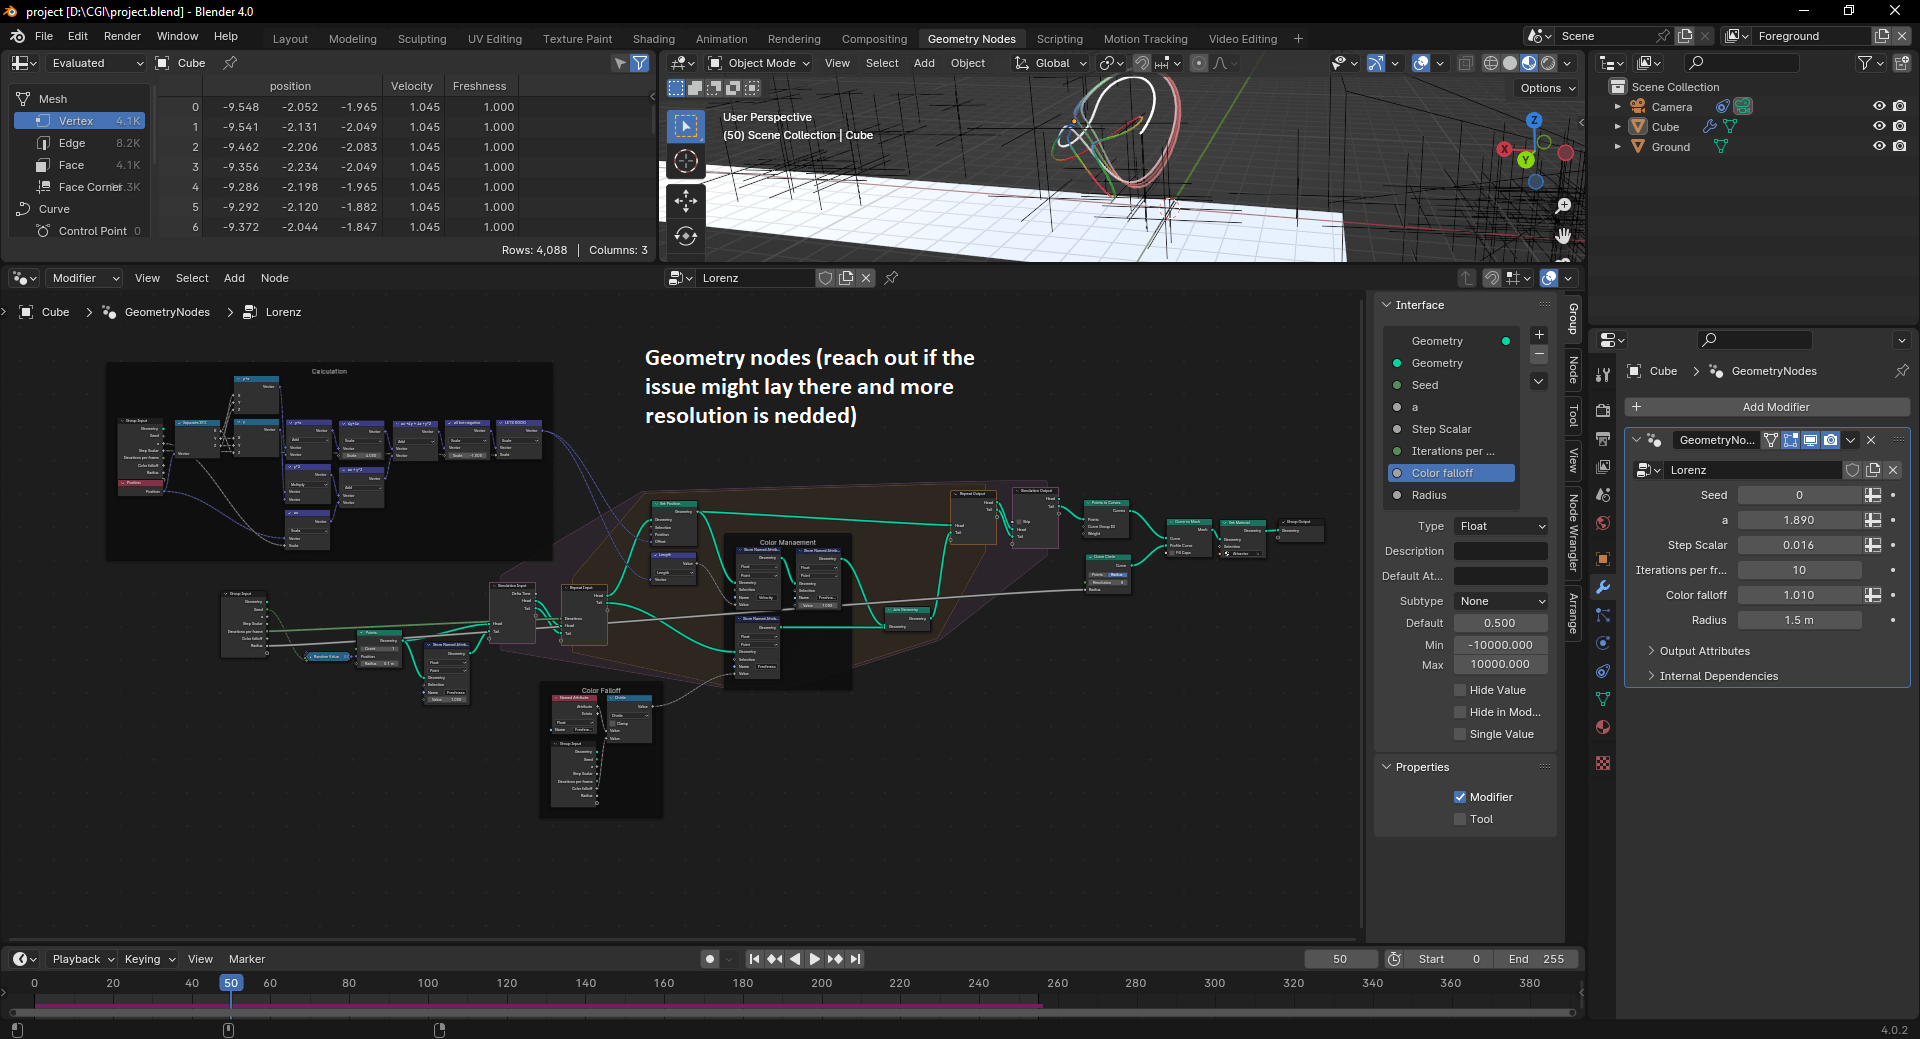The width and height of the screenshot is (1920, 1039).
Task: Open the Global transform orientation dropdown
Action: [1050, 63]
